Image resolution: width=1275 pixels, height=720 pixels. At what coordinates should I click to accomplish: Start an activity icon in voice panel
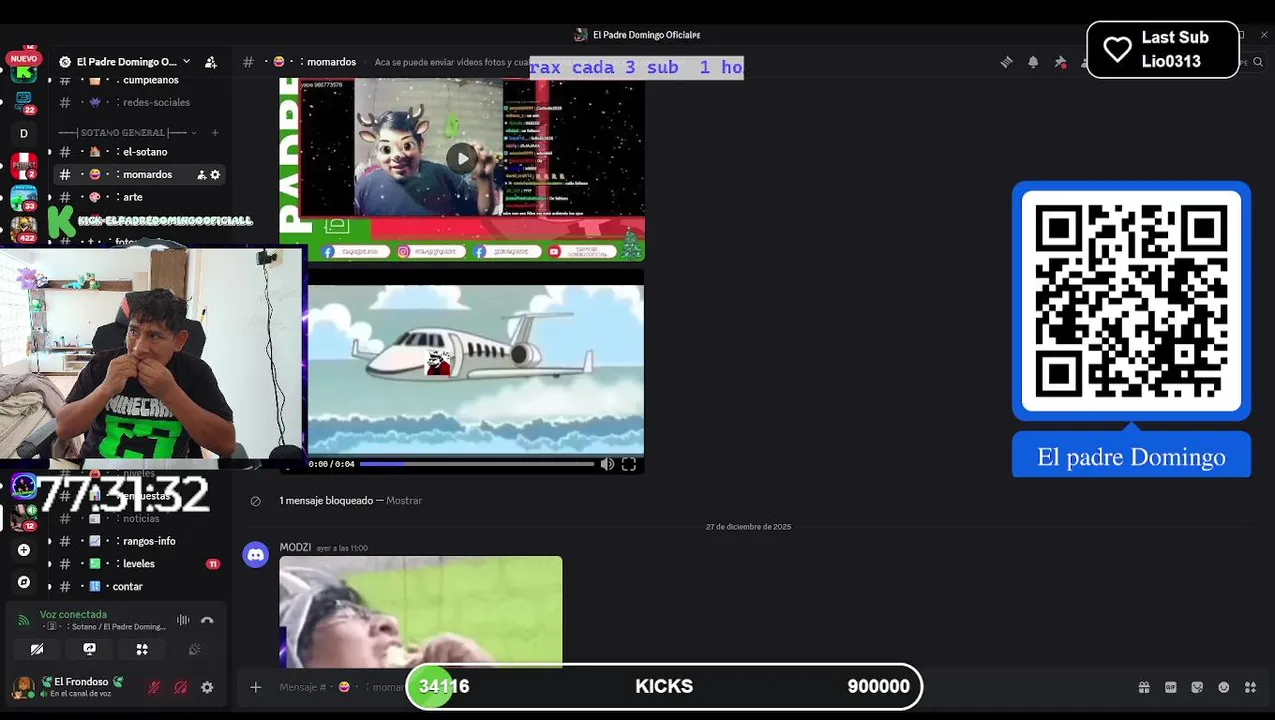coord(142,649)
